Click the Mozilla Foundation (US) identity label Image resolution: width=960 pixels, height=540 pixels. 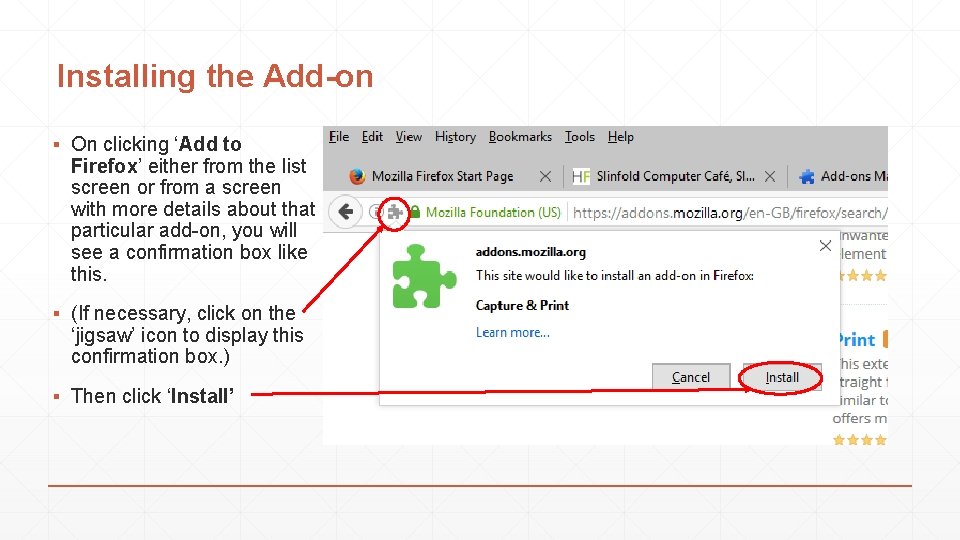(x=493, y=212)
